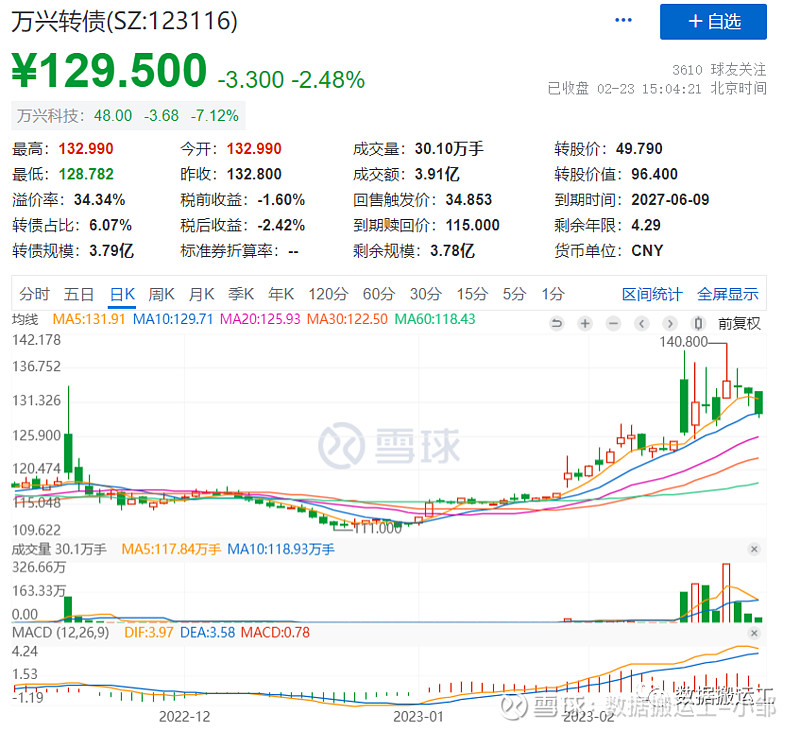Screen dimensions: 800x731
Task: Select the 年K chart tab
Action: pos(281,294)
